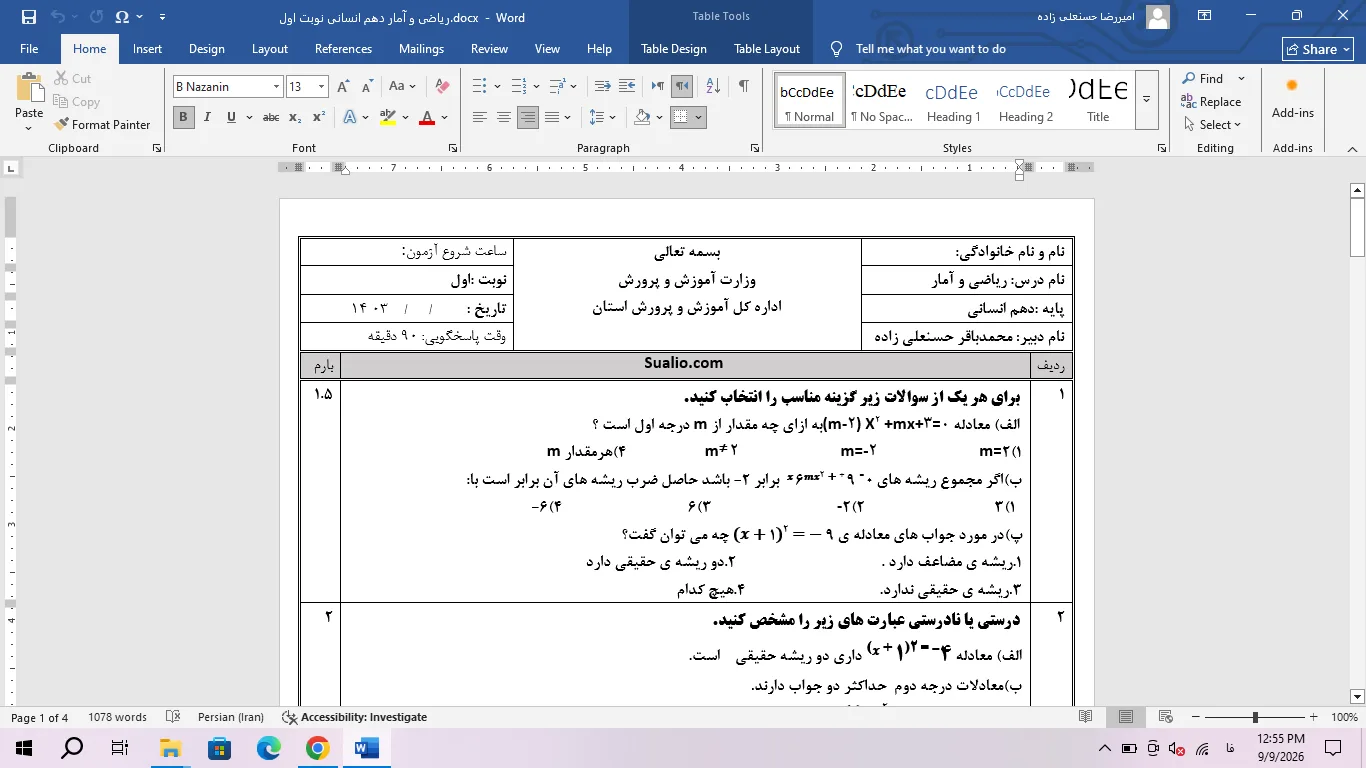
Task: Click Accessibility: Investigate in status bar
Action: pos(355,717)
